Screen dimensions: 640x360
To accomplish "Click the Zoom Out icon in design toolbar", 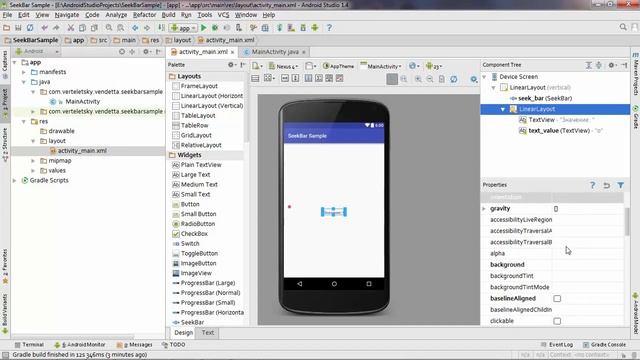I will [430, 79].
